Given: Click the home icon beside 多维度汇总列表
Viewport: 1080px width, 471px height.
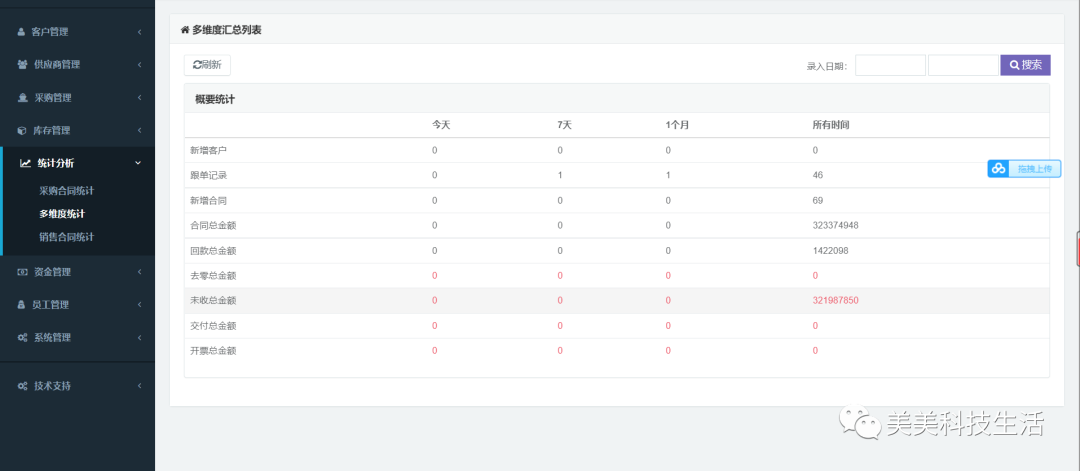Looking at the screenshot, I should click(x=185, y=30).
